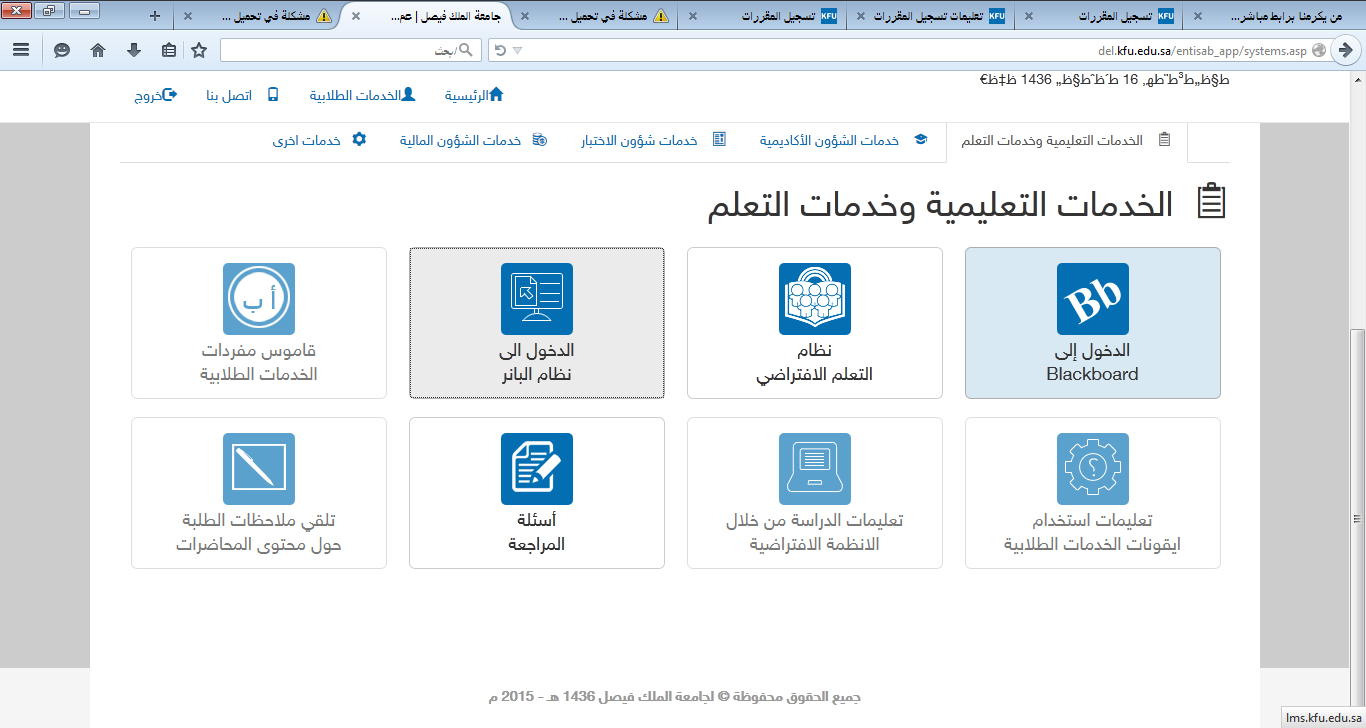
Task: Open the Blackboard login tile icon
Action: click(x=1092, y=299)
